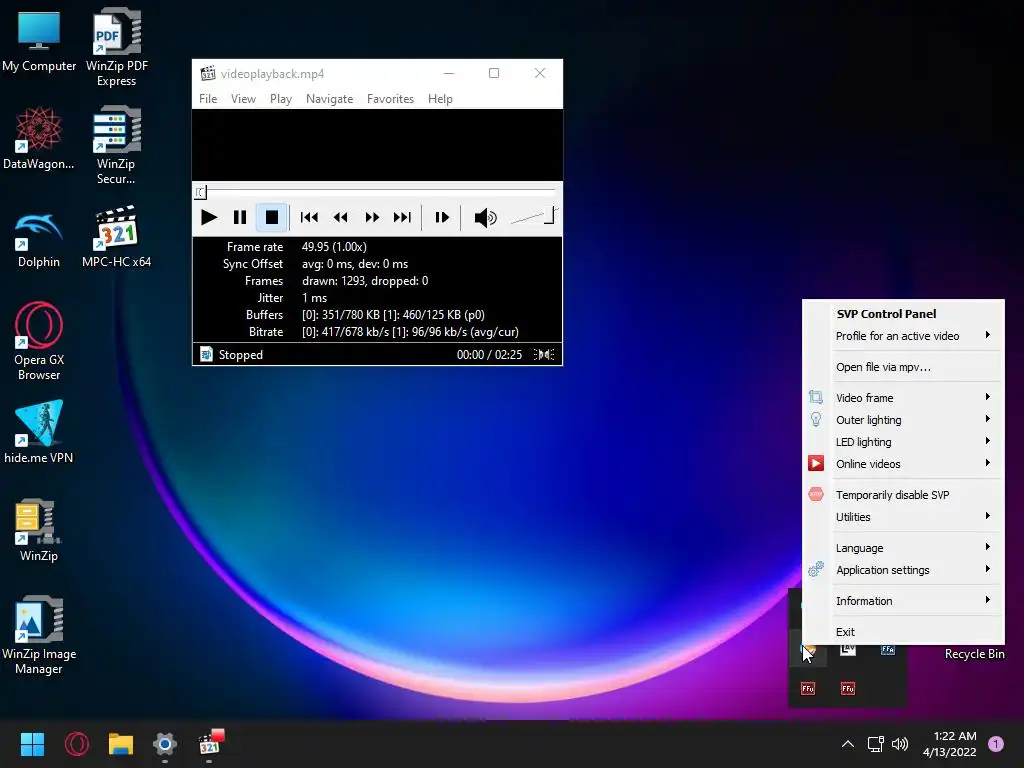The height and width of the screenshot is (768, 1024).
Task: Click Temporarily disable SVP
Action: pos(903,495)
